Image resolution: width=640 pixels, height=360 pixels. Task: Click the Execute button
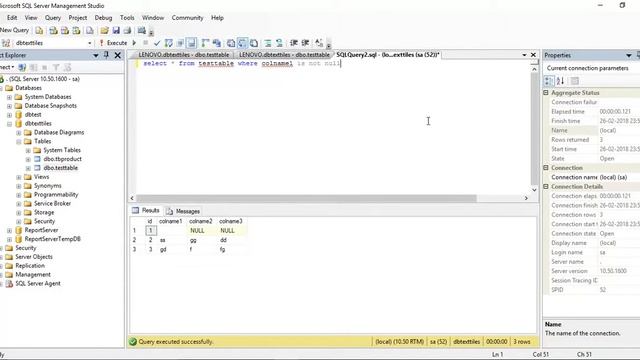click(113, 43)
